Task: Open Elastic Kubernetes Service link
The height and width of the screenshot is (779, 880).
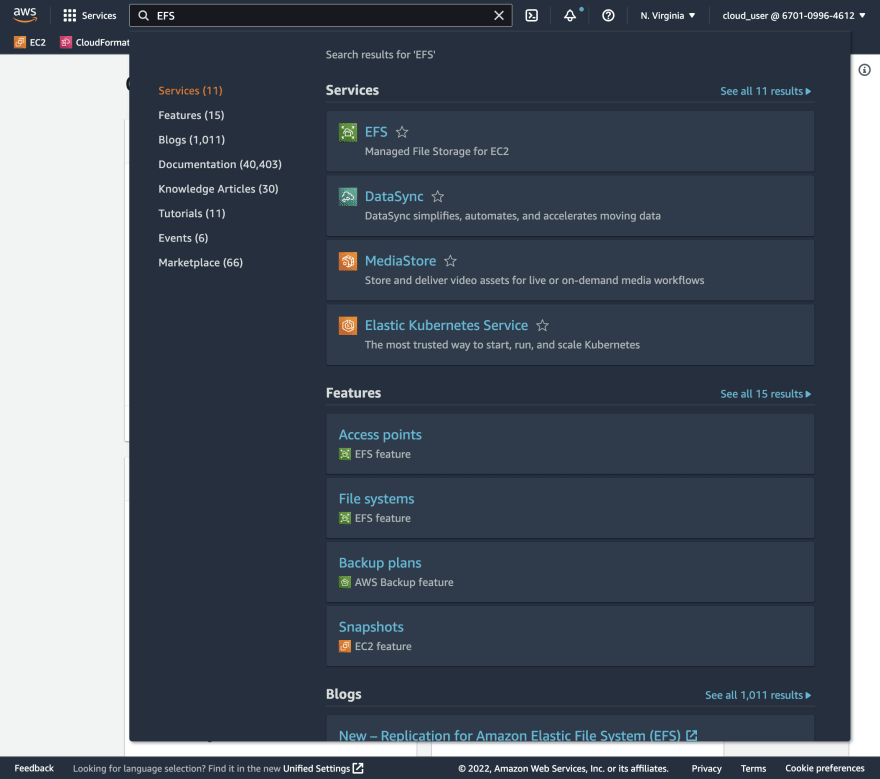Action: (446, 326)
